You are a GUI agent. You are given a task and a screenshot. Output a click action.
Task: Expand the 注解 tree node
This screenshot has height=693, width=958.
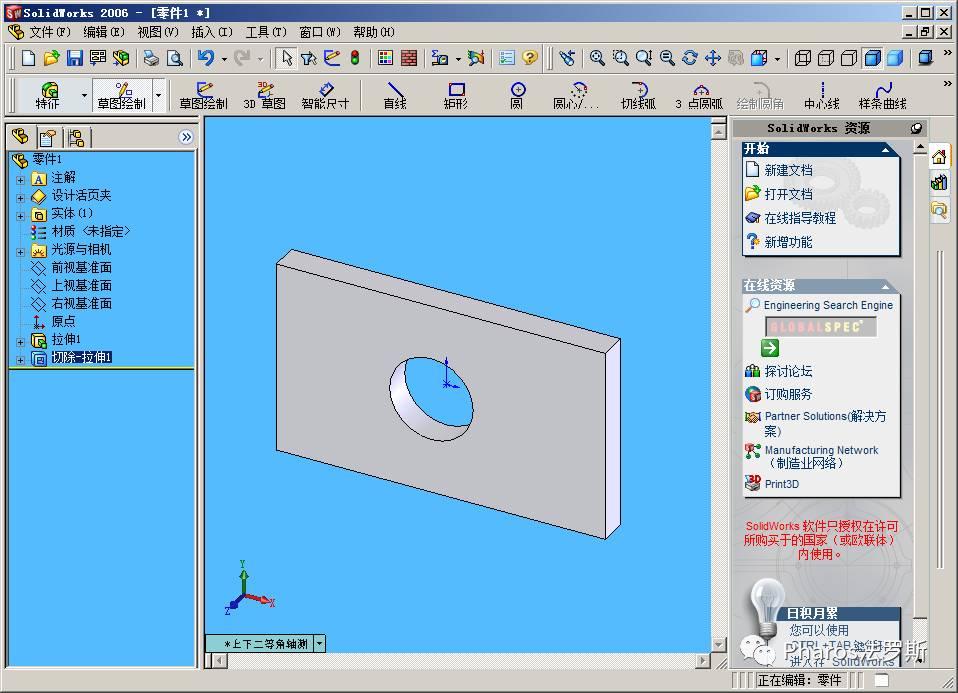[20, 180]
